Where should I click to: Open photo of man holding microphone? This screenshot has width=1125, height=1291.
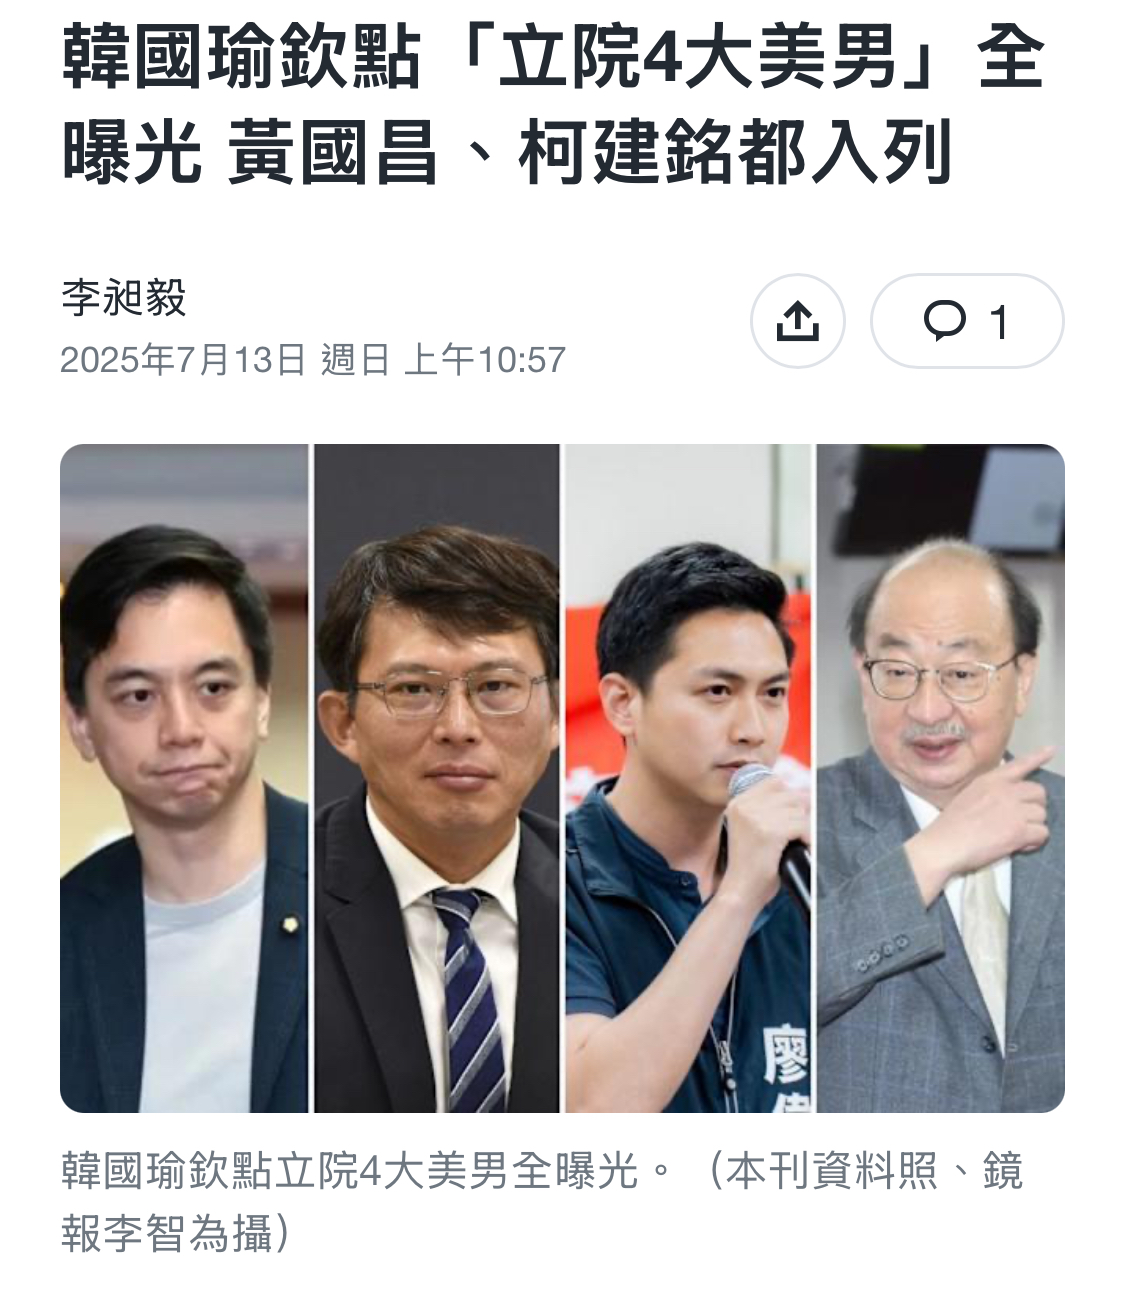pyautogui.click(x=690, y=778)
